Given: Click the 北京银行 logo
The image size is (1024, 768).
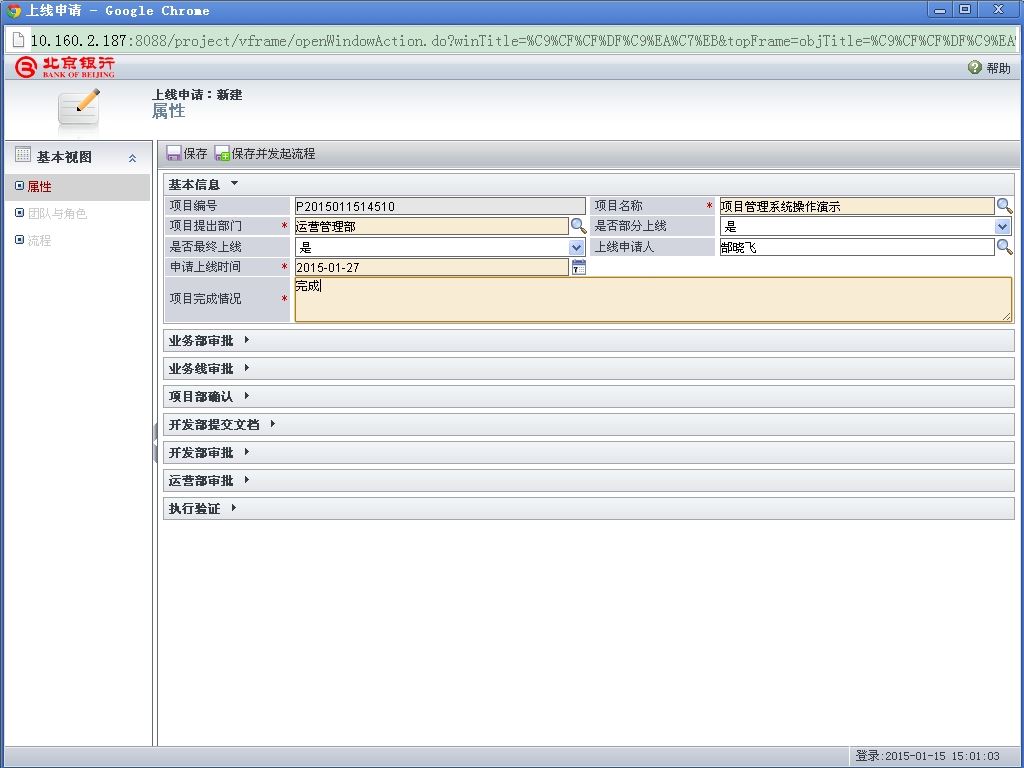Looking at the screenshot, I should [65, 67].
